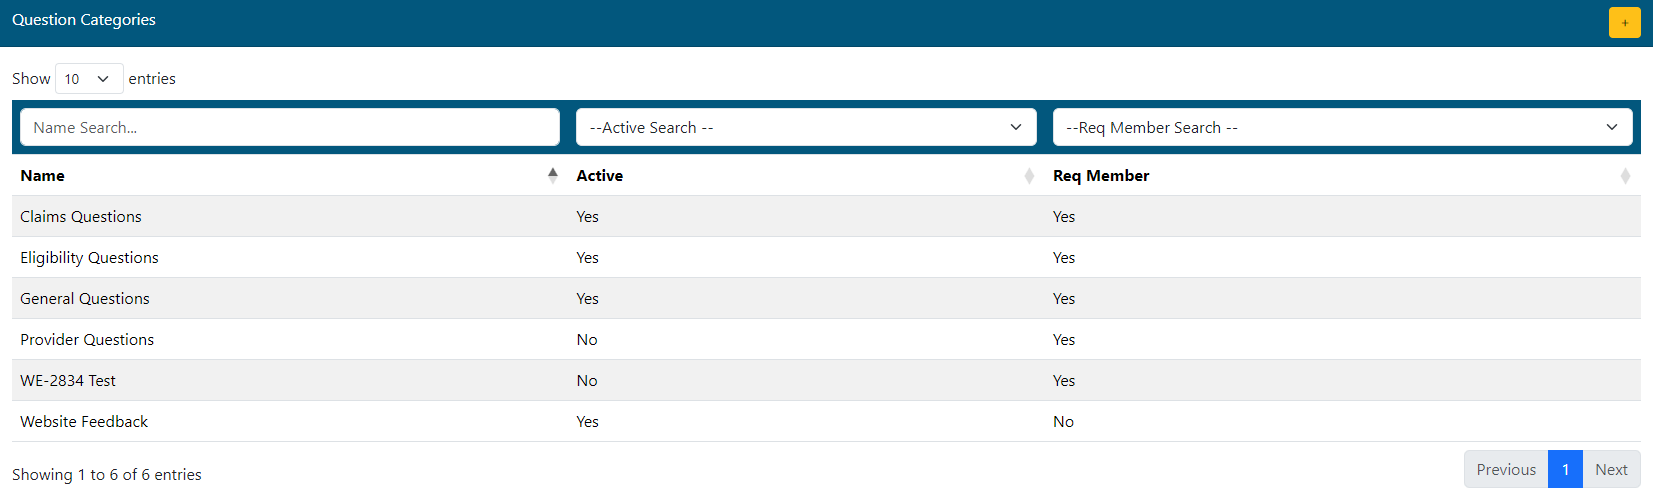The width and height of the screenshot is (1653, 500).
Task: Go to the Next page
Action: pos(1611,470)
